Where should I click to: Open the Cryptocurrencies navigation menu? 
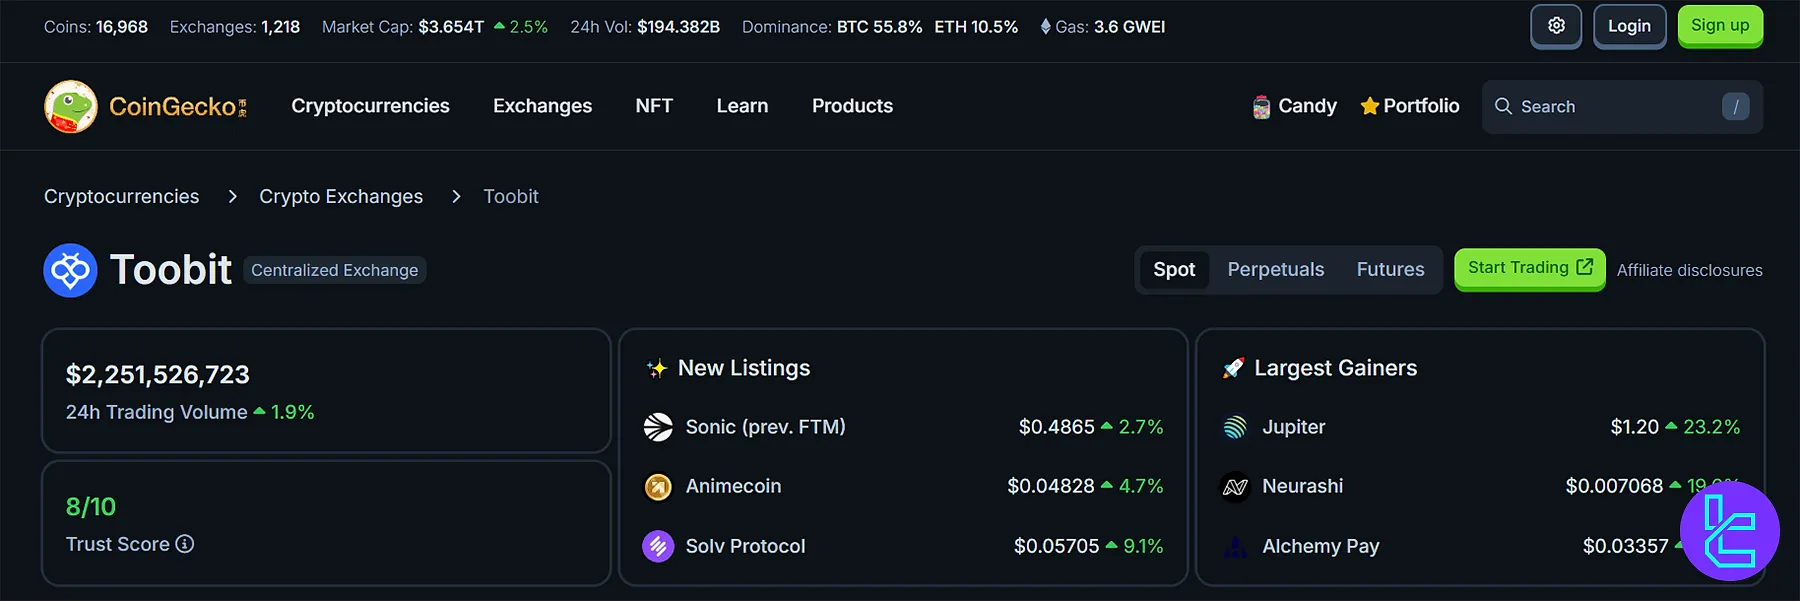370,106
